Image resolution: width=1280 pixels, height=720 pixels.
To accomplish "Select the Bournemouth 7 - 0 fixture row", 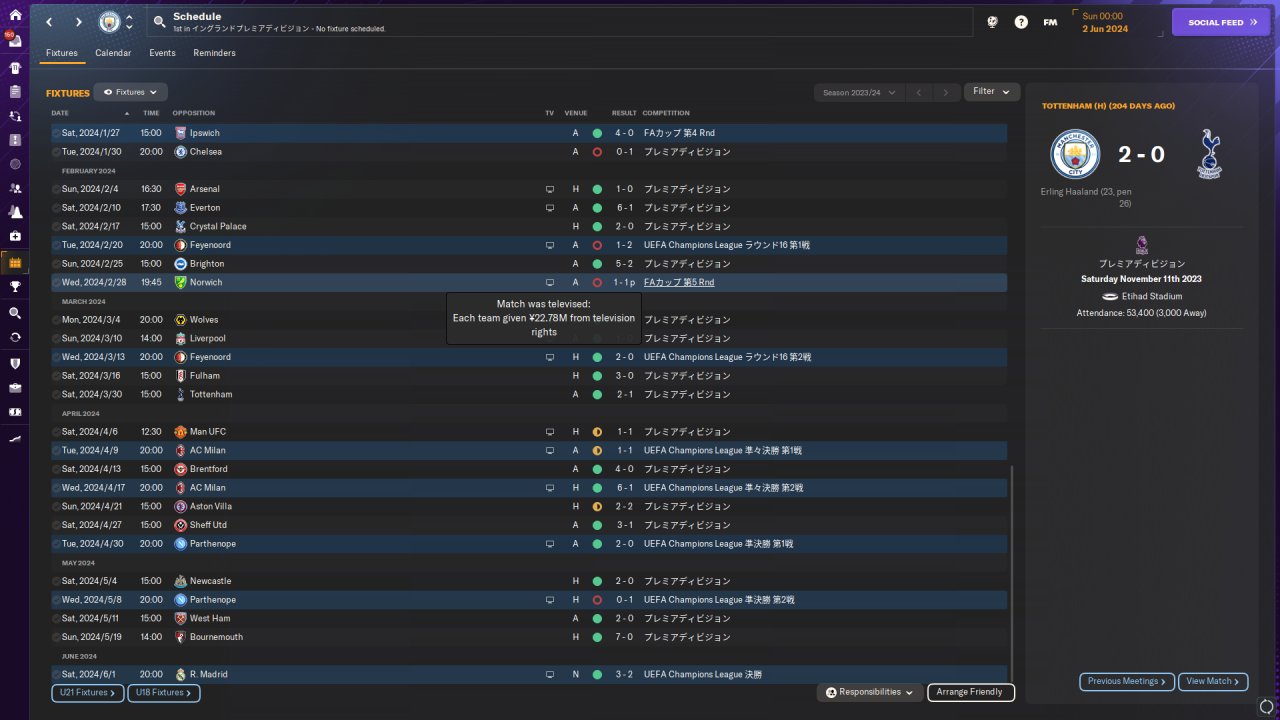I will (529, 637).
